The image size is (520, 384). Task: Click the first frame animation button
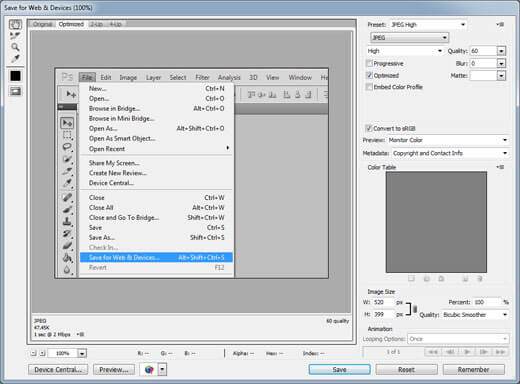coord(433,352)
